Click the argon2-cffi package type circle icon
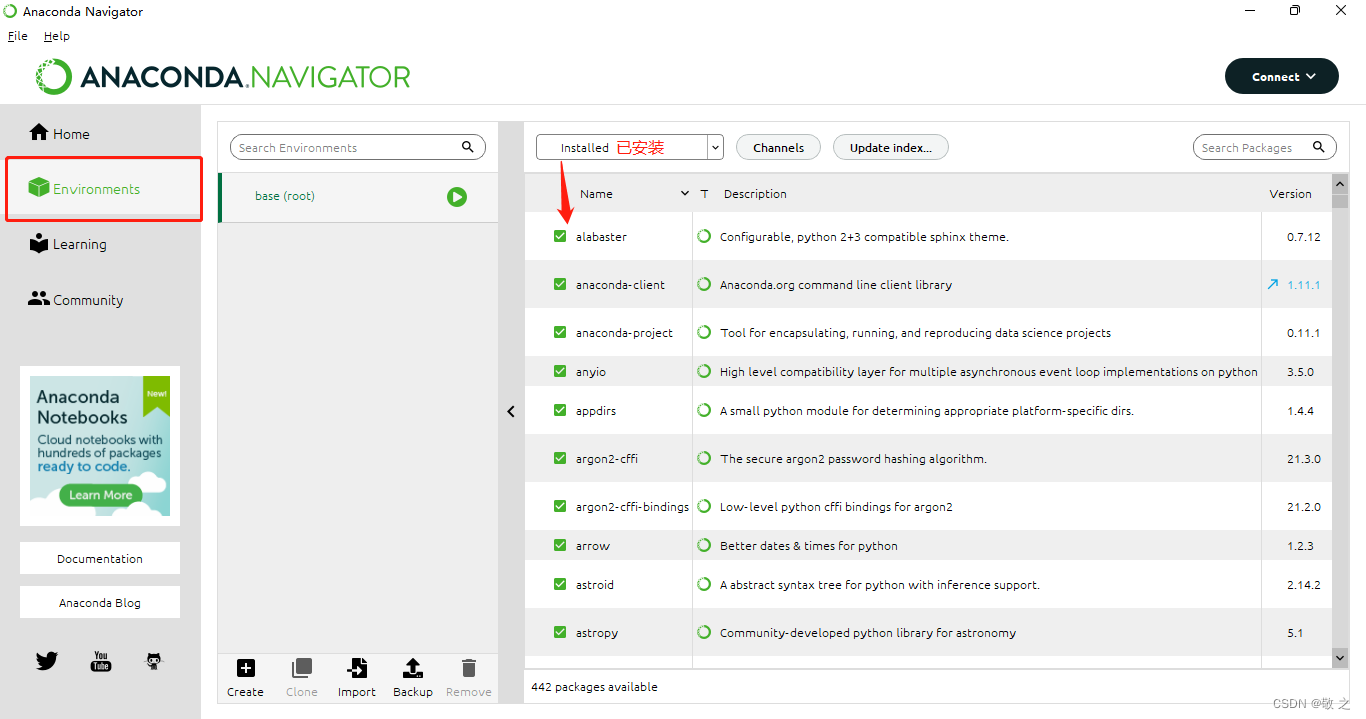The image size is (1366, 719). pyautogui.click(x=704, y=458)
